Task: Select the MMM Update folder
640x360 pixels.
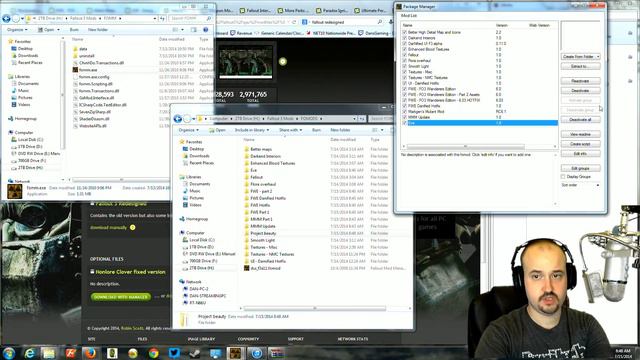Action: click(262, 226)
